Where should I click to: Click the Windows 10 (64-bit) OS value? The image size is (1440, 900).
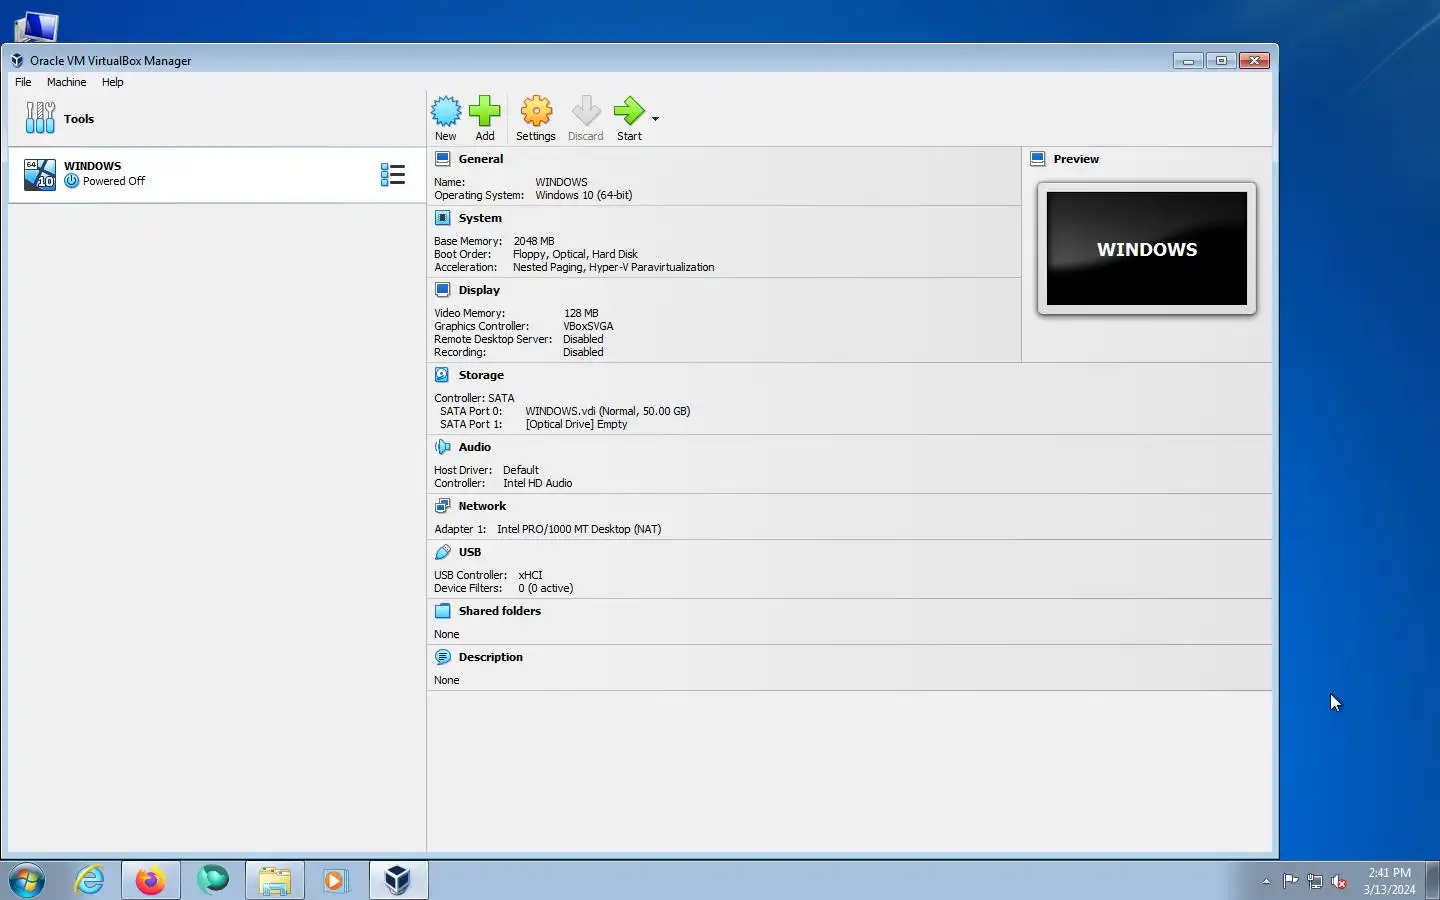584,194
